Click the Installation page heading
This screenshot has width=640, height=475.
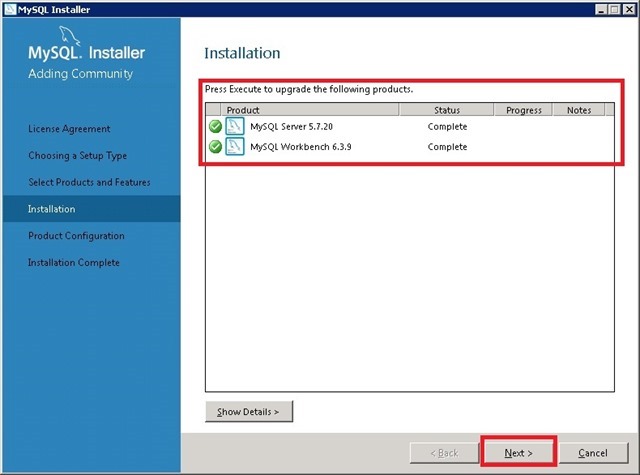point(242,53)
